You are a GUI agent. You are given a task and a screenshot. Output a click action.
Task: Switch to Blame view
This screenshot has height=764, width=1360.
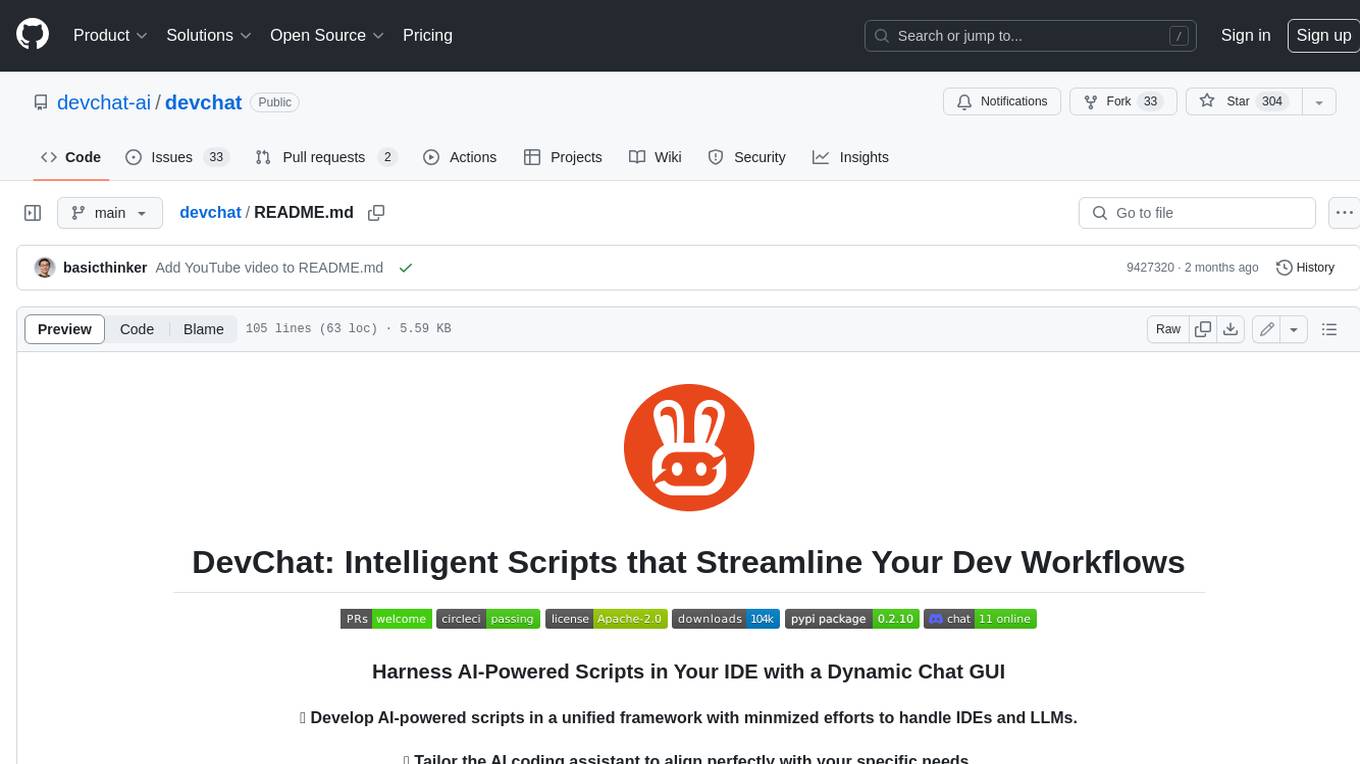[203, 329]
